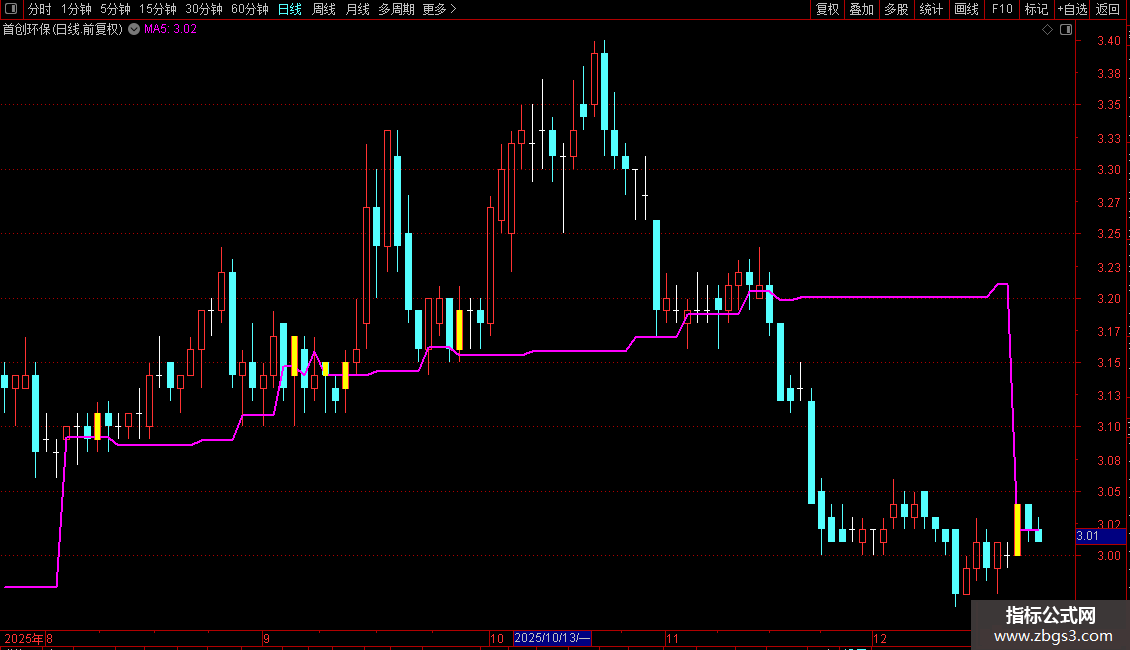Click month 12 label on time axis

[x=879, y=638]
